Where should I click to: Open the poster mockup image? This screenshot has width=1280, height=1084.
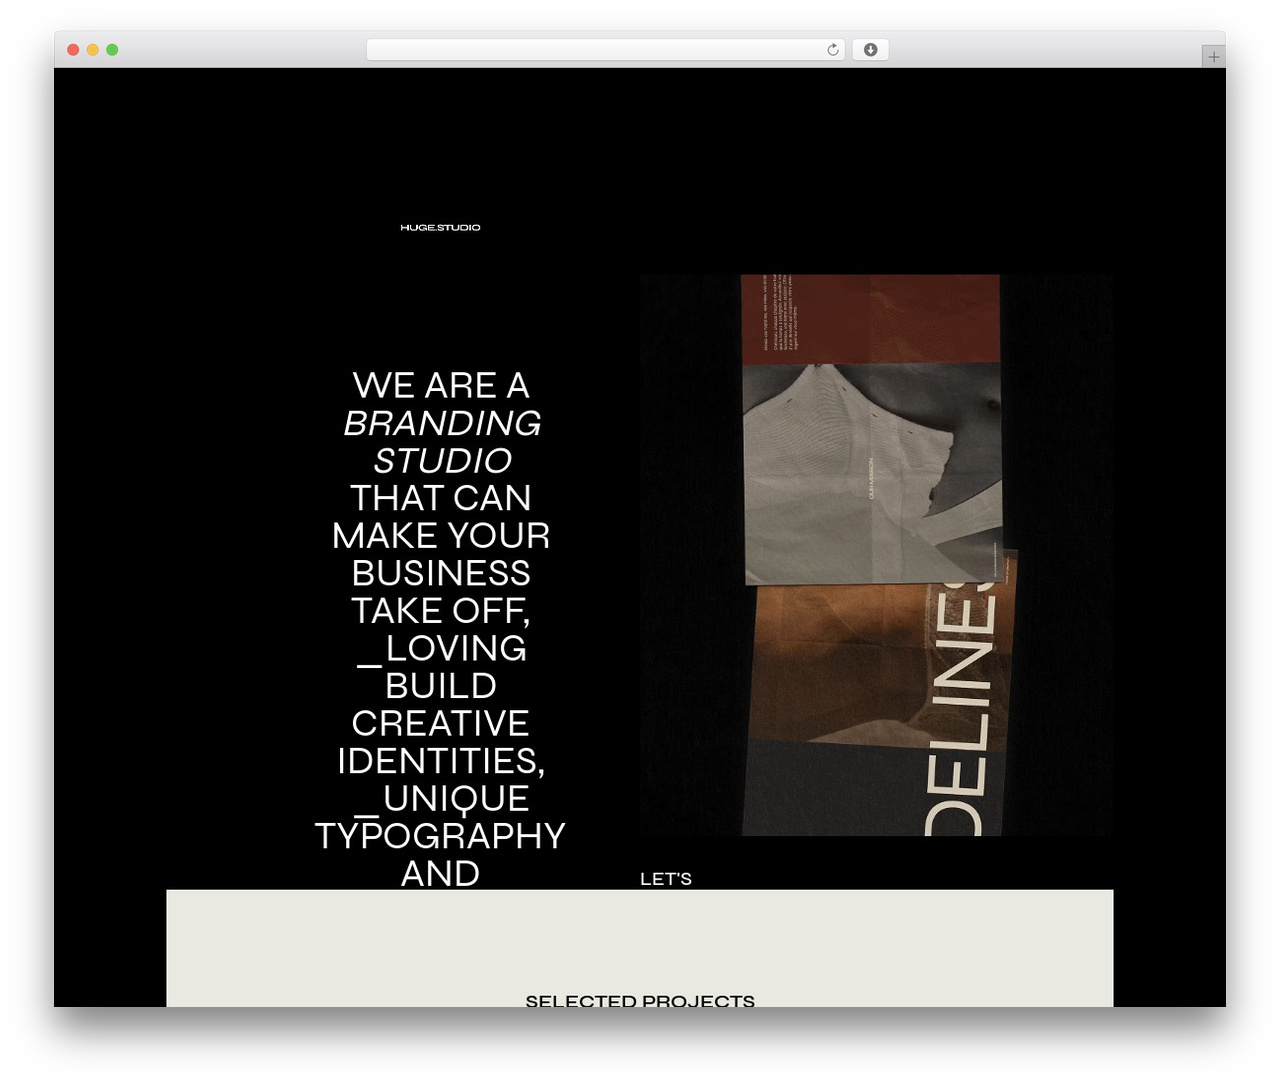pos(876,555)
